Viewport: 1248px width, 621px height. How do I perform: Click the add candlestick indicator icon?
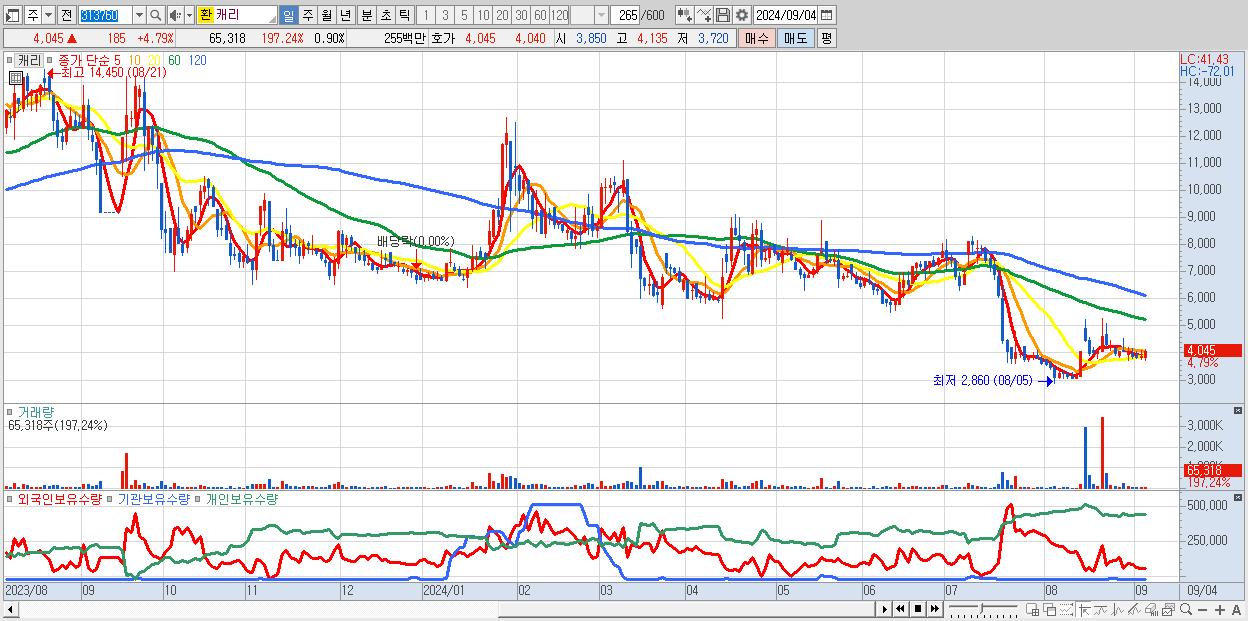coord(685,16)
